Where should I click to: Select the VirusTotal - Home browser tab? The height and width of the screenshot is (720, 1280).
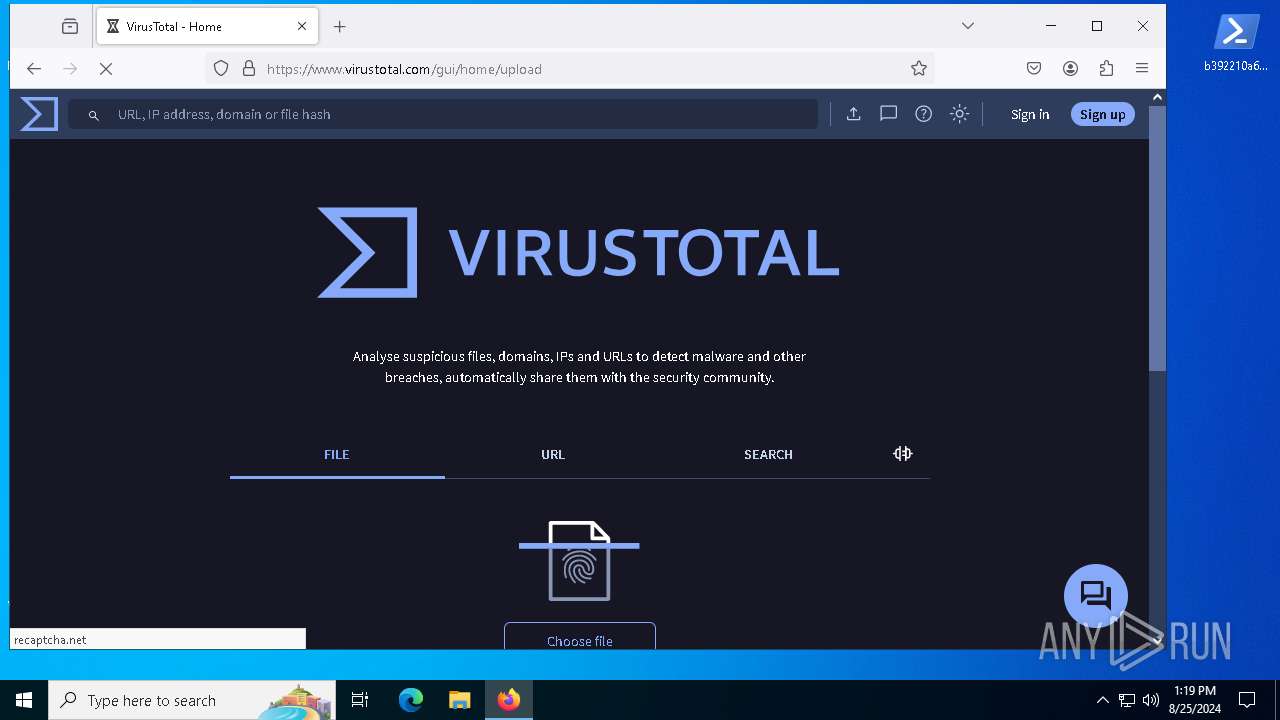[x=208, y=26]
